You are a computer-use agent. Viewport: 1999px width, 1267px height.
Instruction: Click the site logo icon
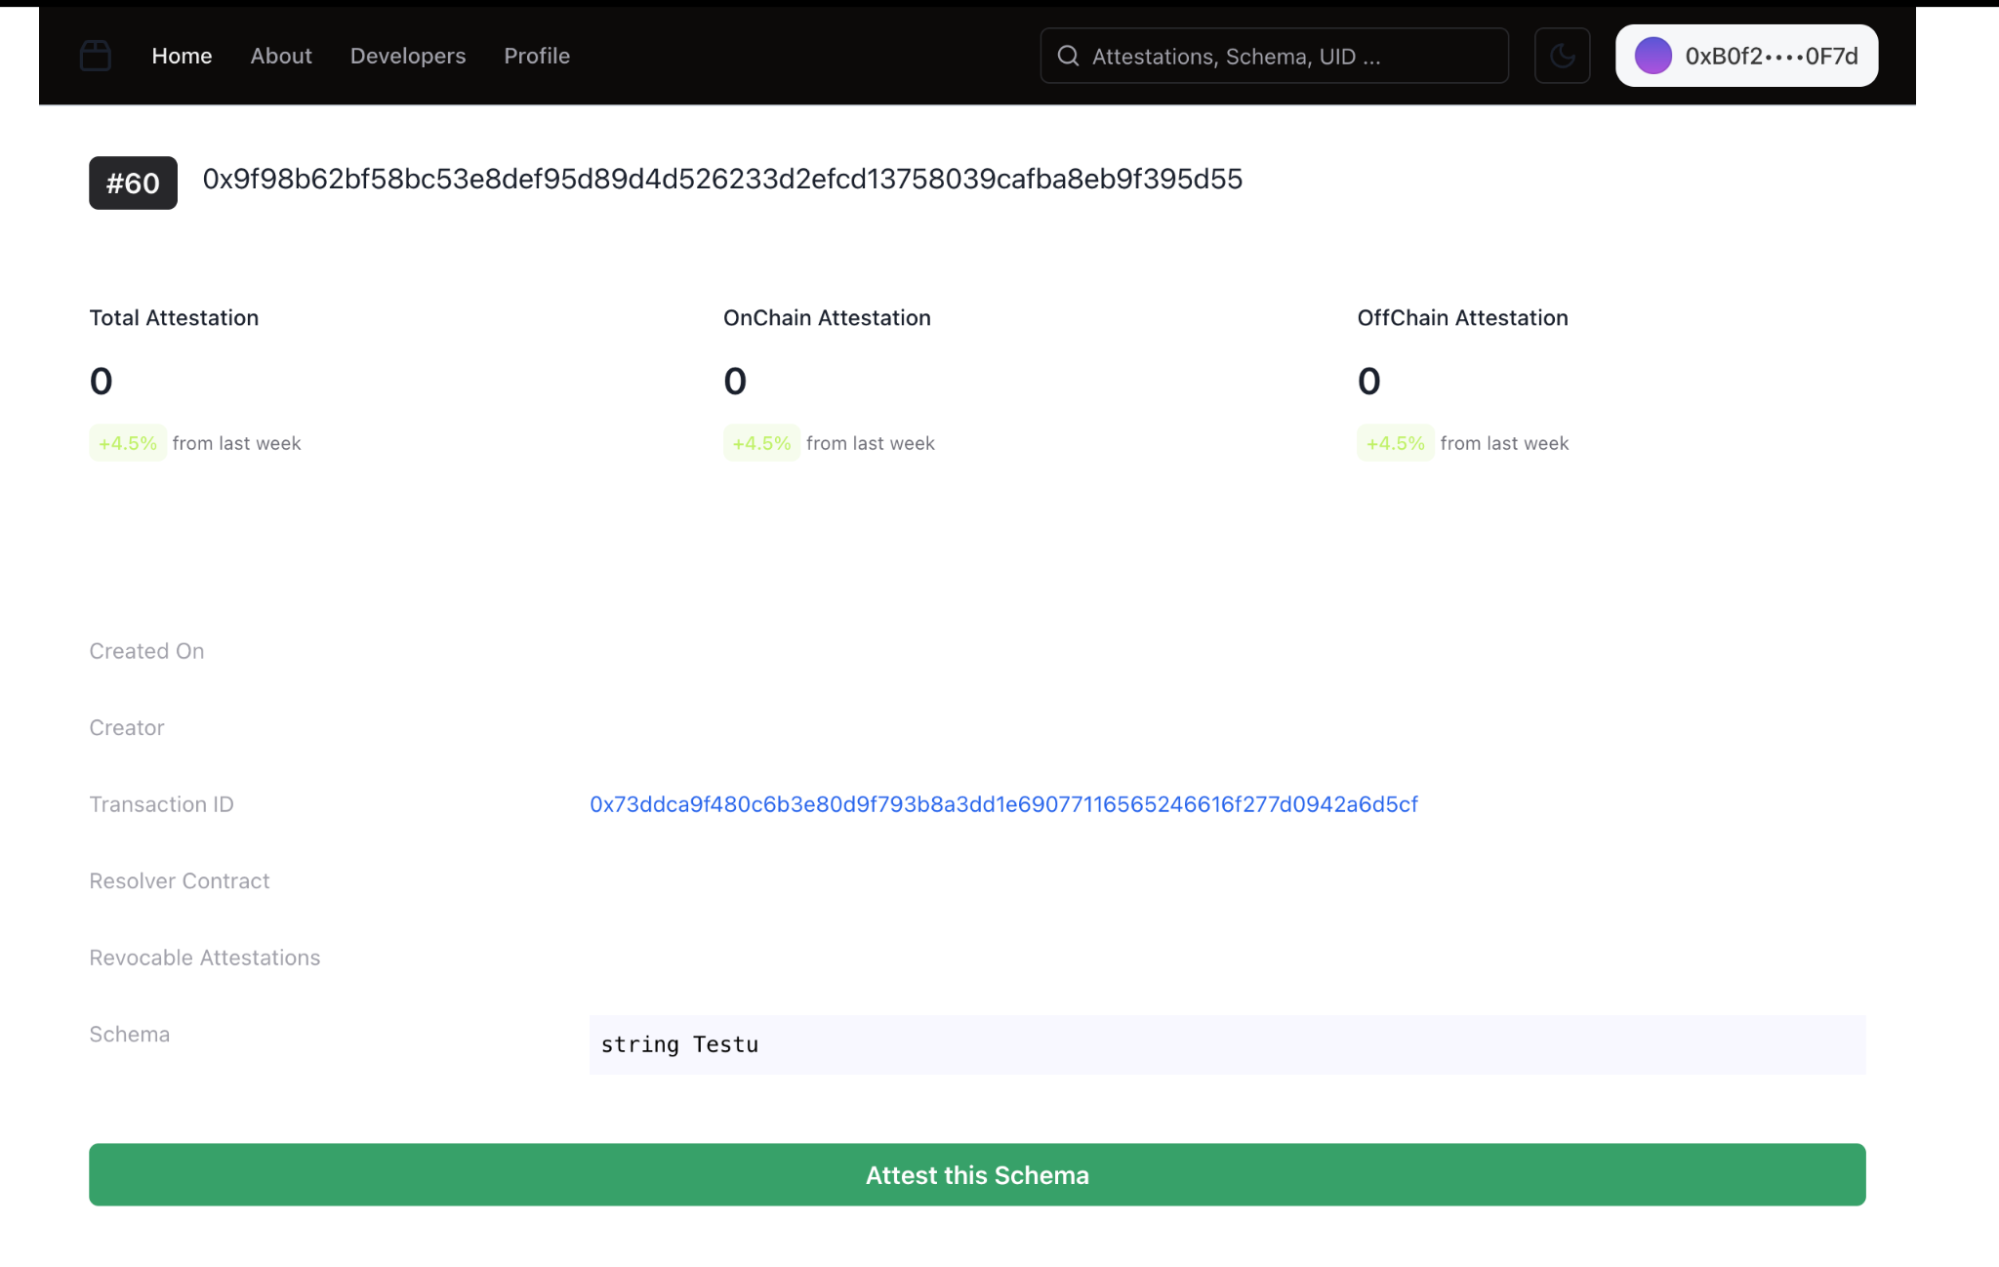[x=95, y=56]
